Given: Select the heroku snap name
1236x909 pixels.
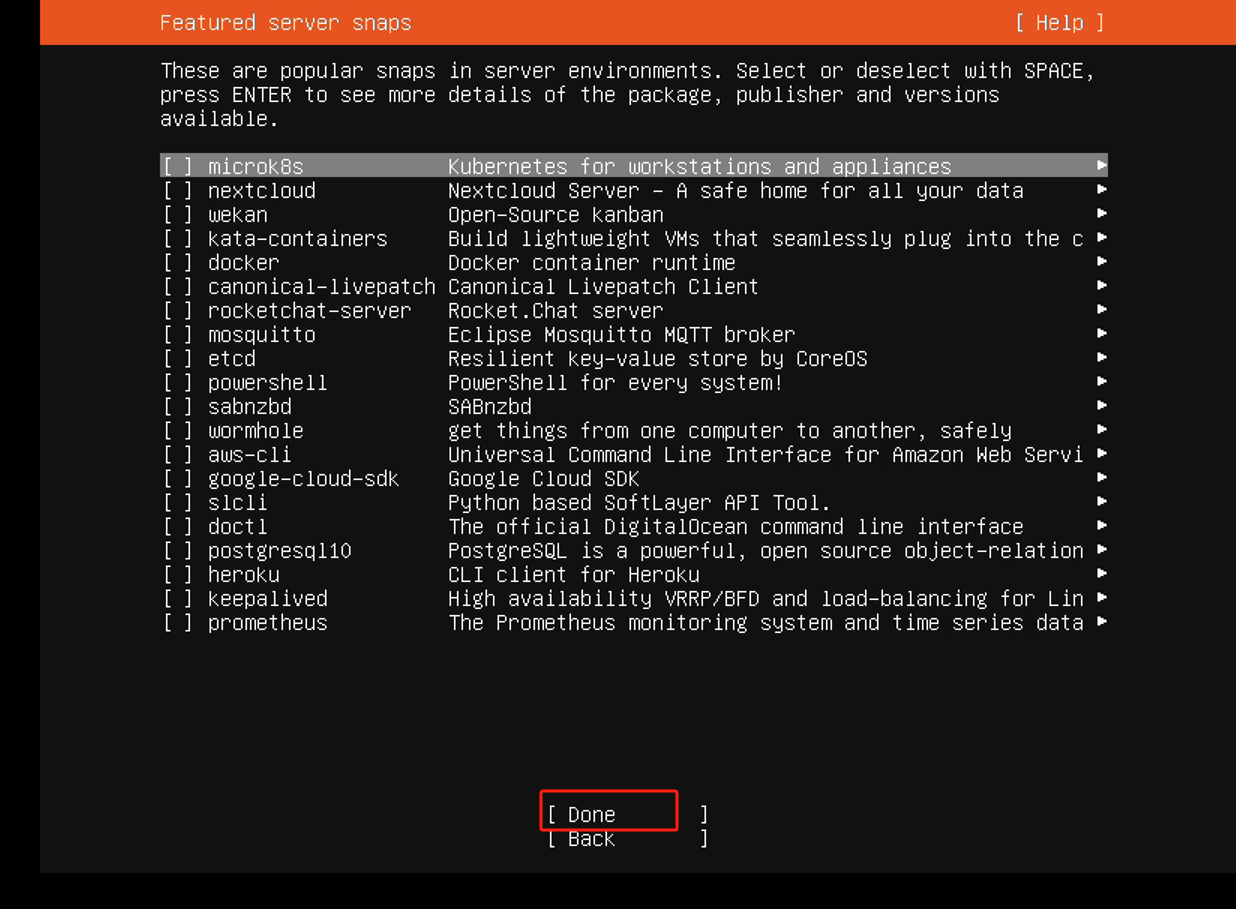Looking at the screenshot, I should [244, 575].
